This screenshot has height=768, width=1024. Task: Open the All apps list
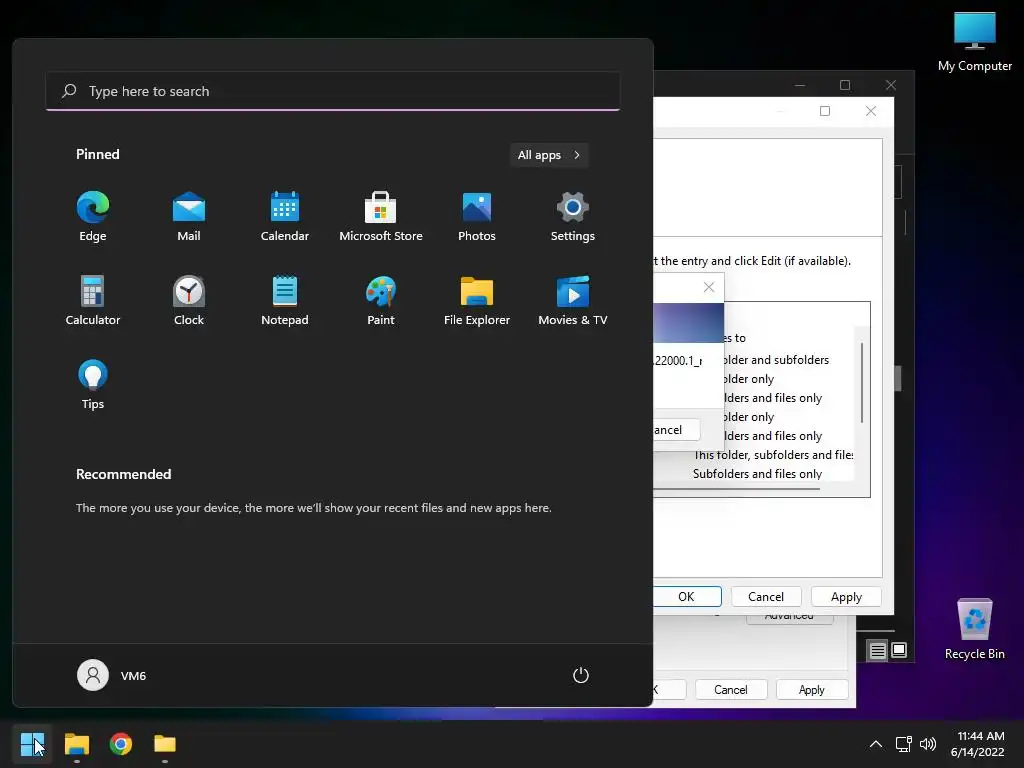pos(549,155)
